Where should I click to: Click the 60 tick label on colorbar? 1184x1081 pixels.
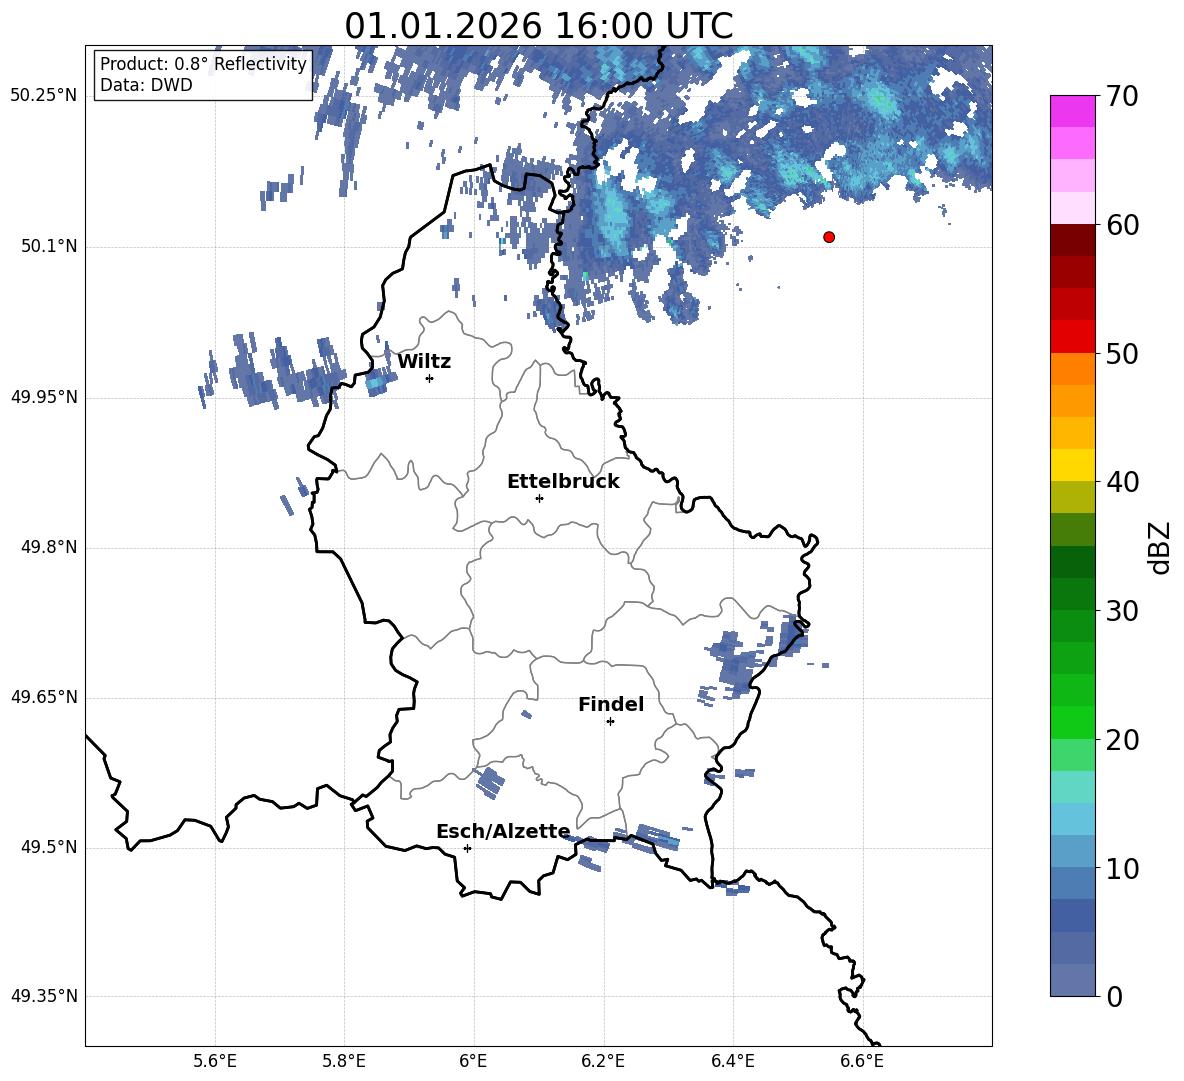1122,225
